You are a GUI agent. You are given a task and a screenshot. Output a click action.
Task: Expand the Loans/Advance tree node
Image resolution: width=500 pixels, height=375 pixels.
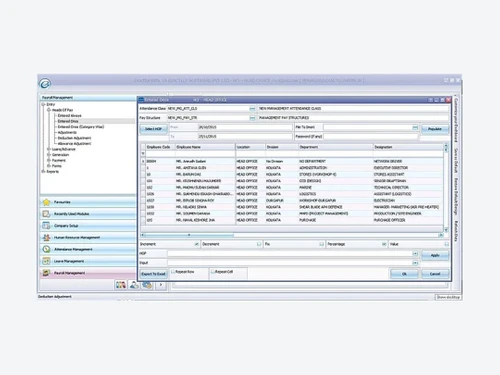(x=49, y=149)
